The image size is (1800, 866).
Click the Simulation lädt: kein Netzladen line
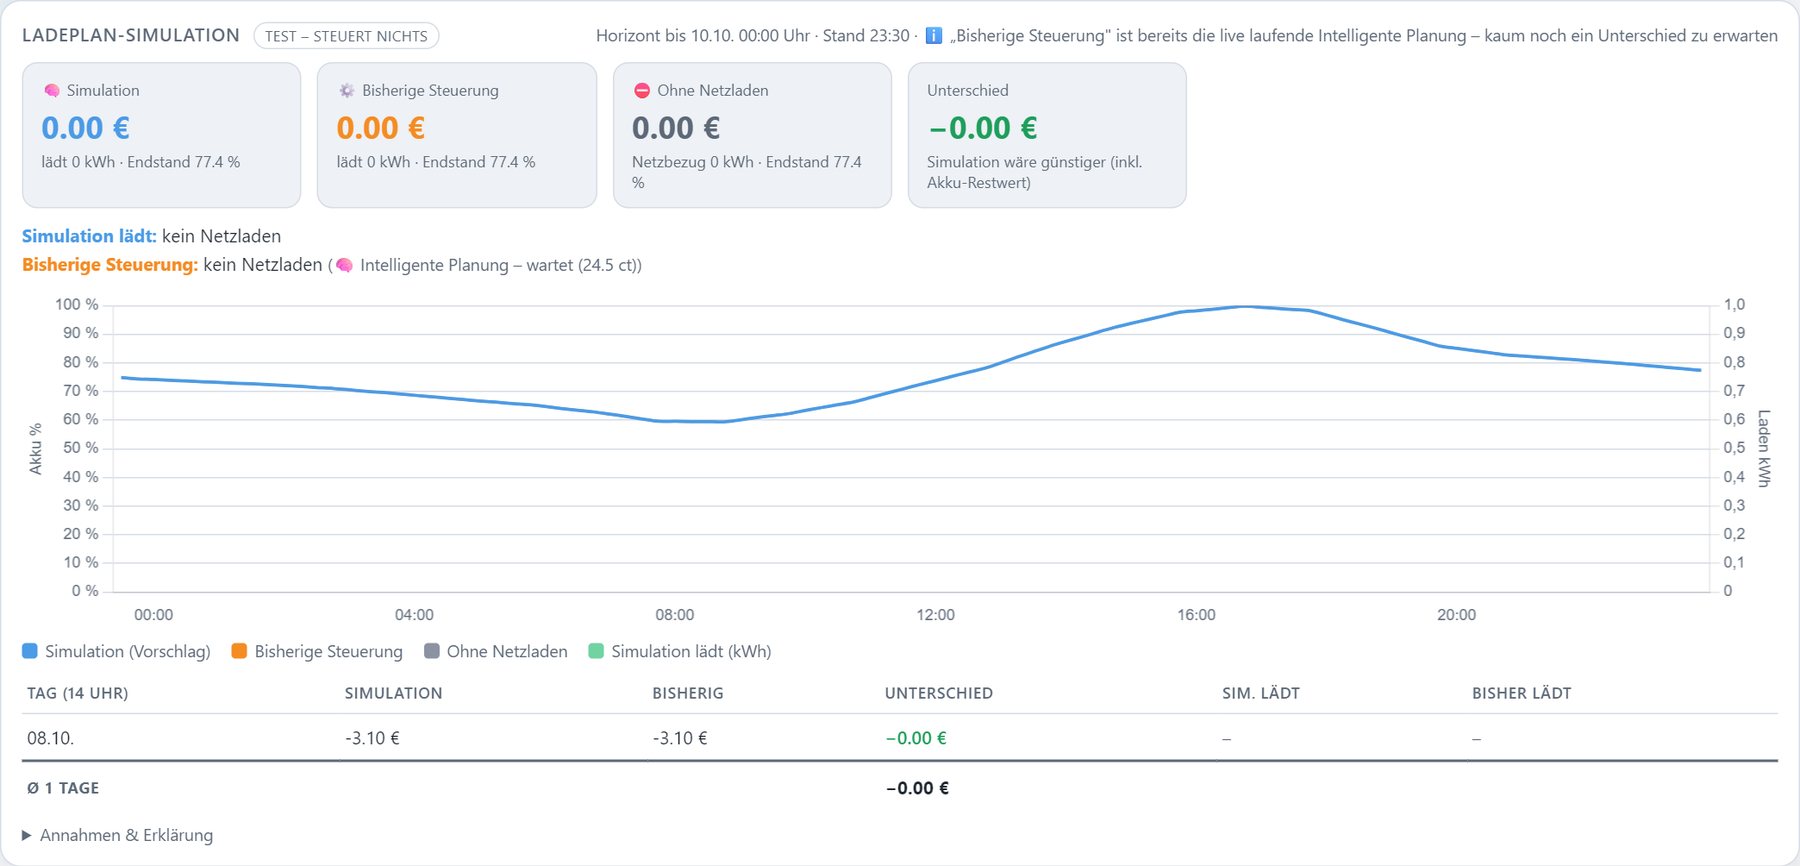click(x=152, y=236)
